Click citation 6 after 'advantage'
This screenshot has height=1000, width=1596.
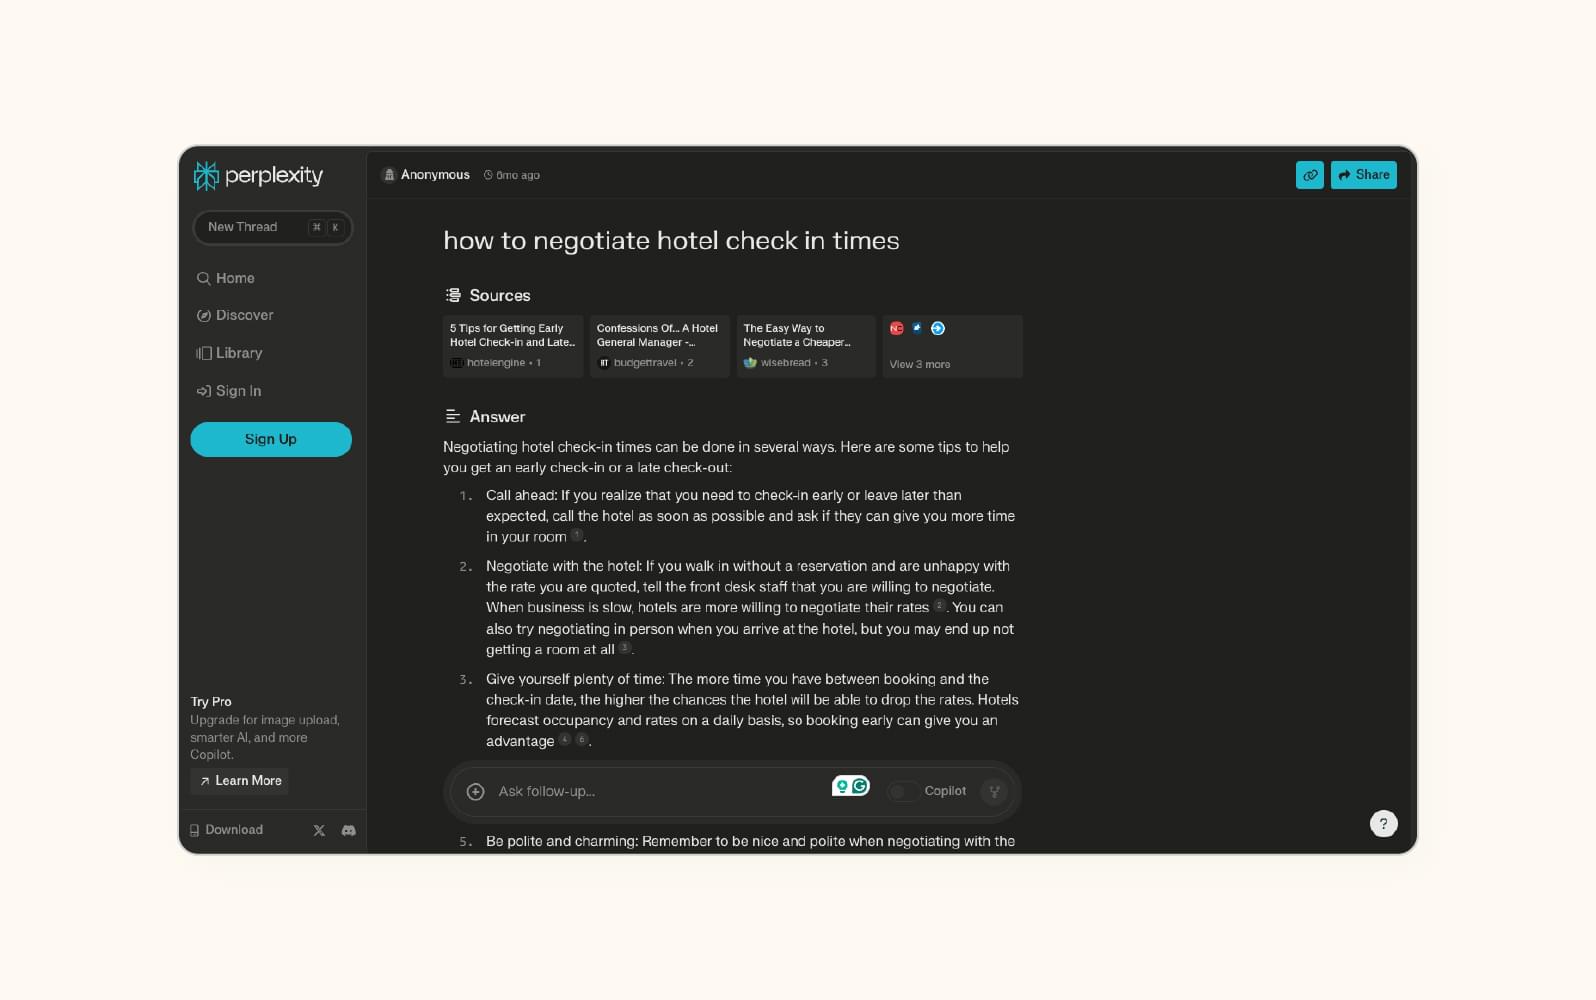tap(581, 739)
